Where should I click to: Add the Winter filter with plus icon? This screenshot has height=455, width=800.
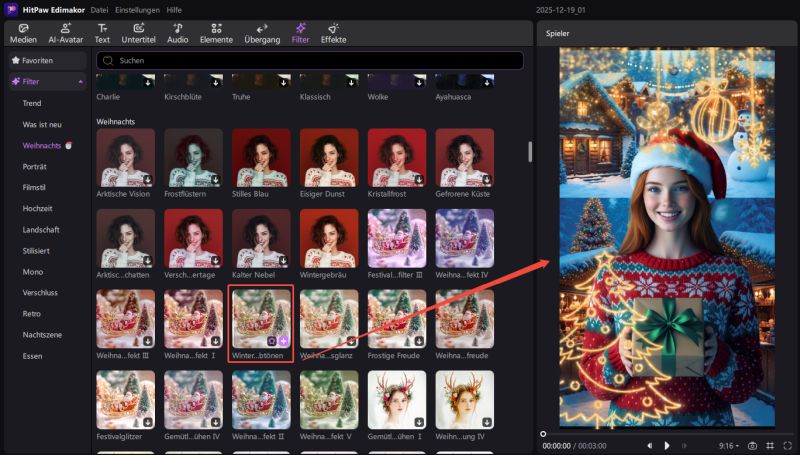[x=283, y=341]
